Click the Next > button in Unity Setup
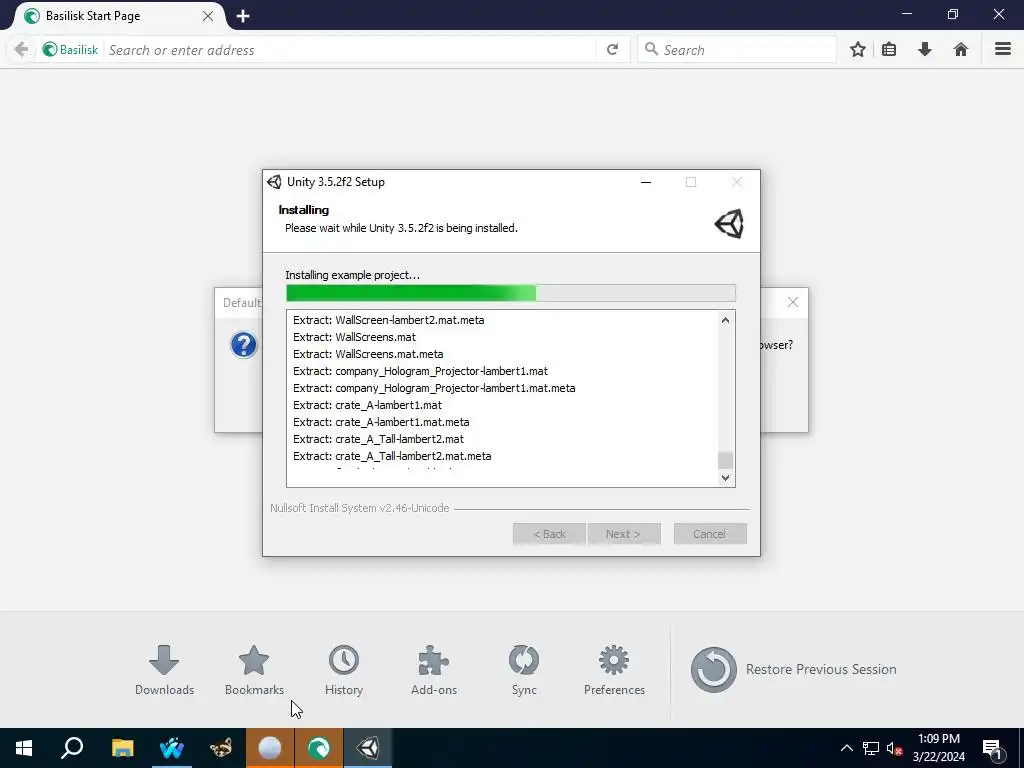The height and width of the screenshot is (768, 1024). pyautogui.click(x=624, y=534)
